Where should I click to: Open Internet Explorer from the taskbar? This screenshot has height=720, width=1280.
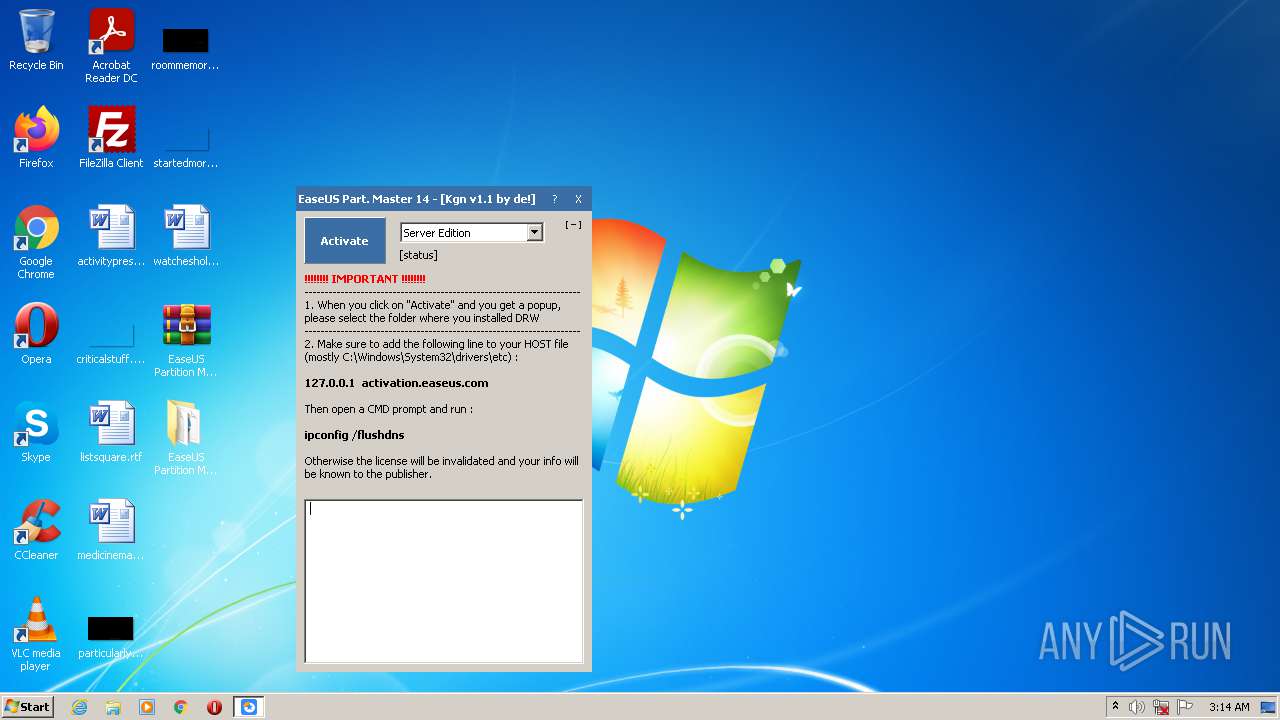(x=79, y=707)
